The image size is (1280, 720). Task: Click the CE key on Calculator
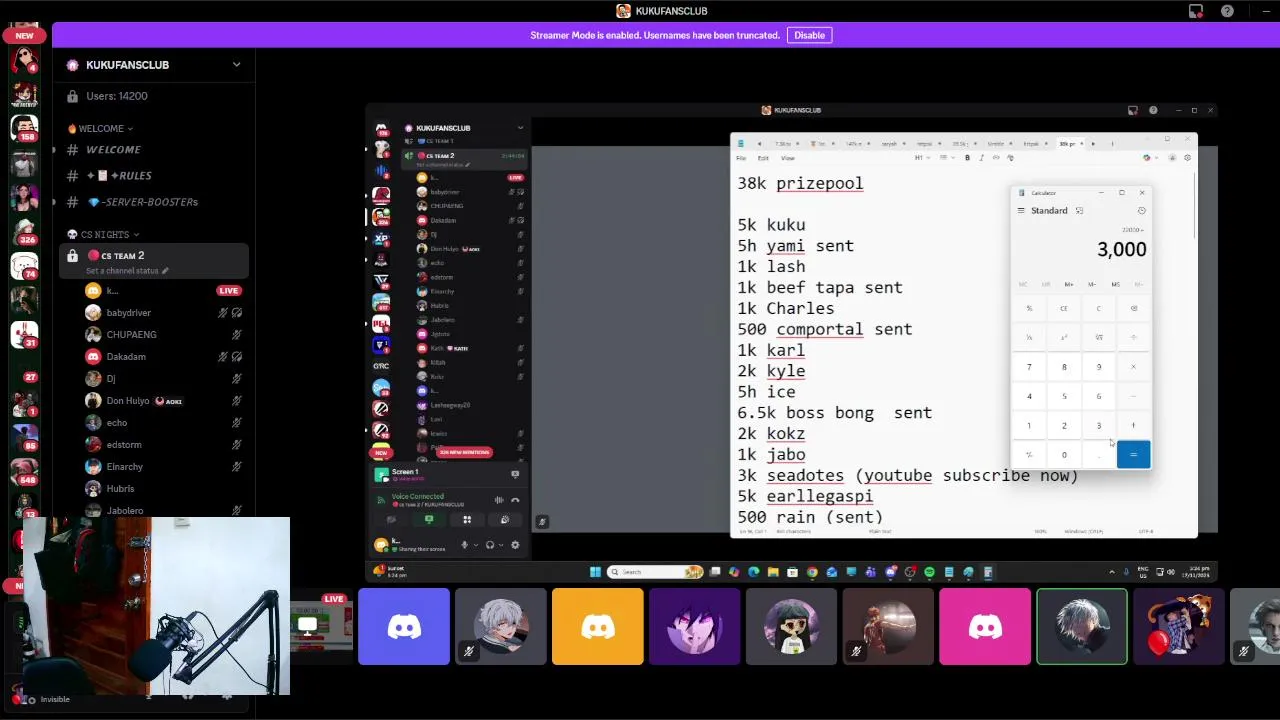[x=1064, y=309]
